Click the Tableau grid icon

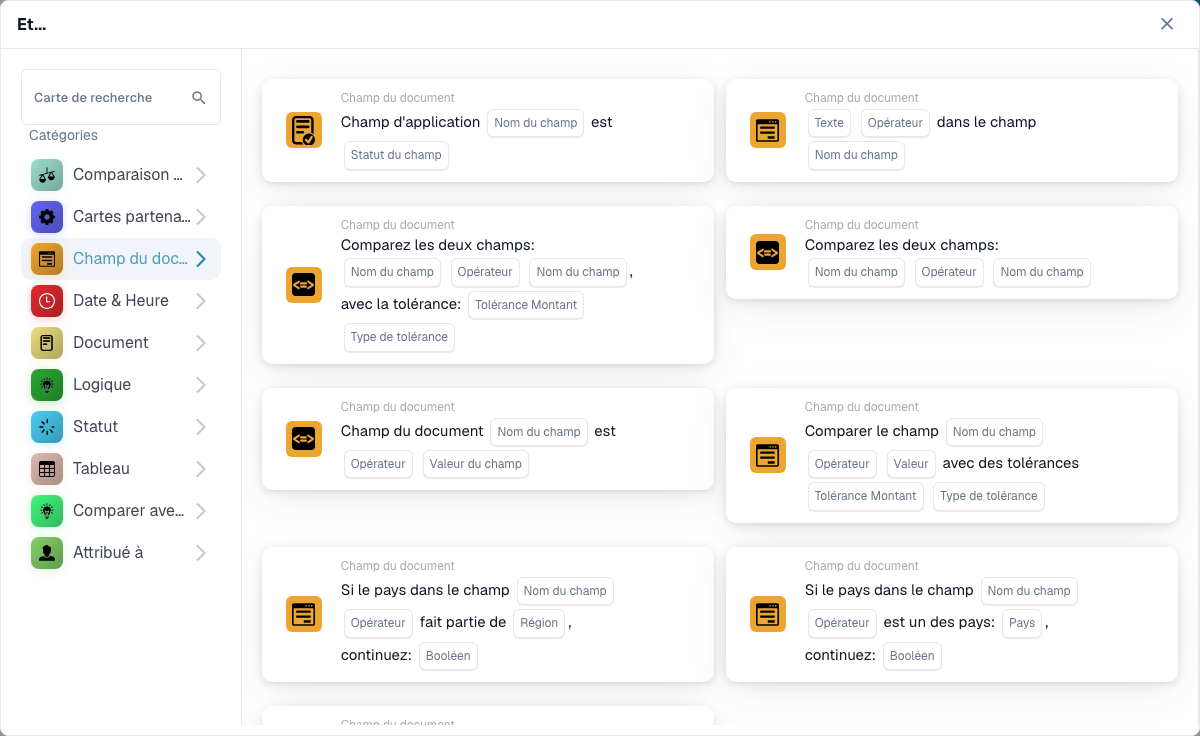coord(47,469)
